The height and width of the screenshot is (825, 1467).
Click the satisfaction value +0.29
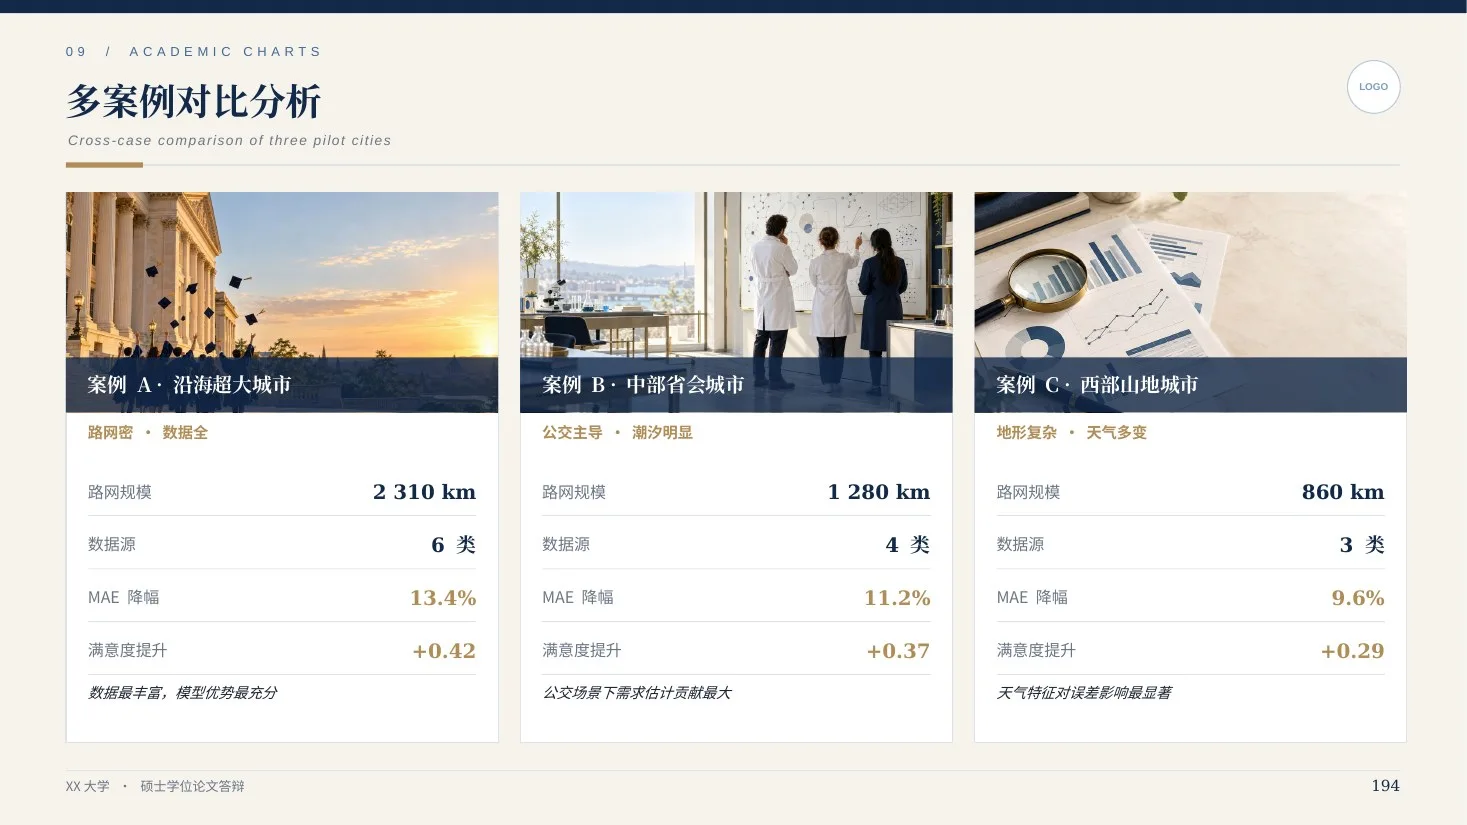pos(1352,651)
